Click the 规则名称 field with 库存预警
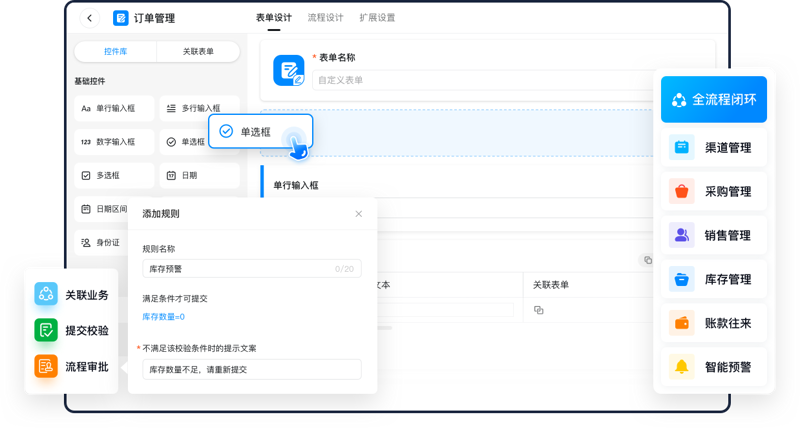 pos(252,269)
